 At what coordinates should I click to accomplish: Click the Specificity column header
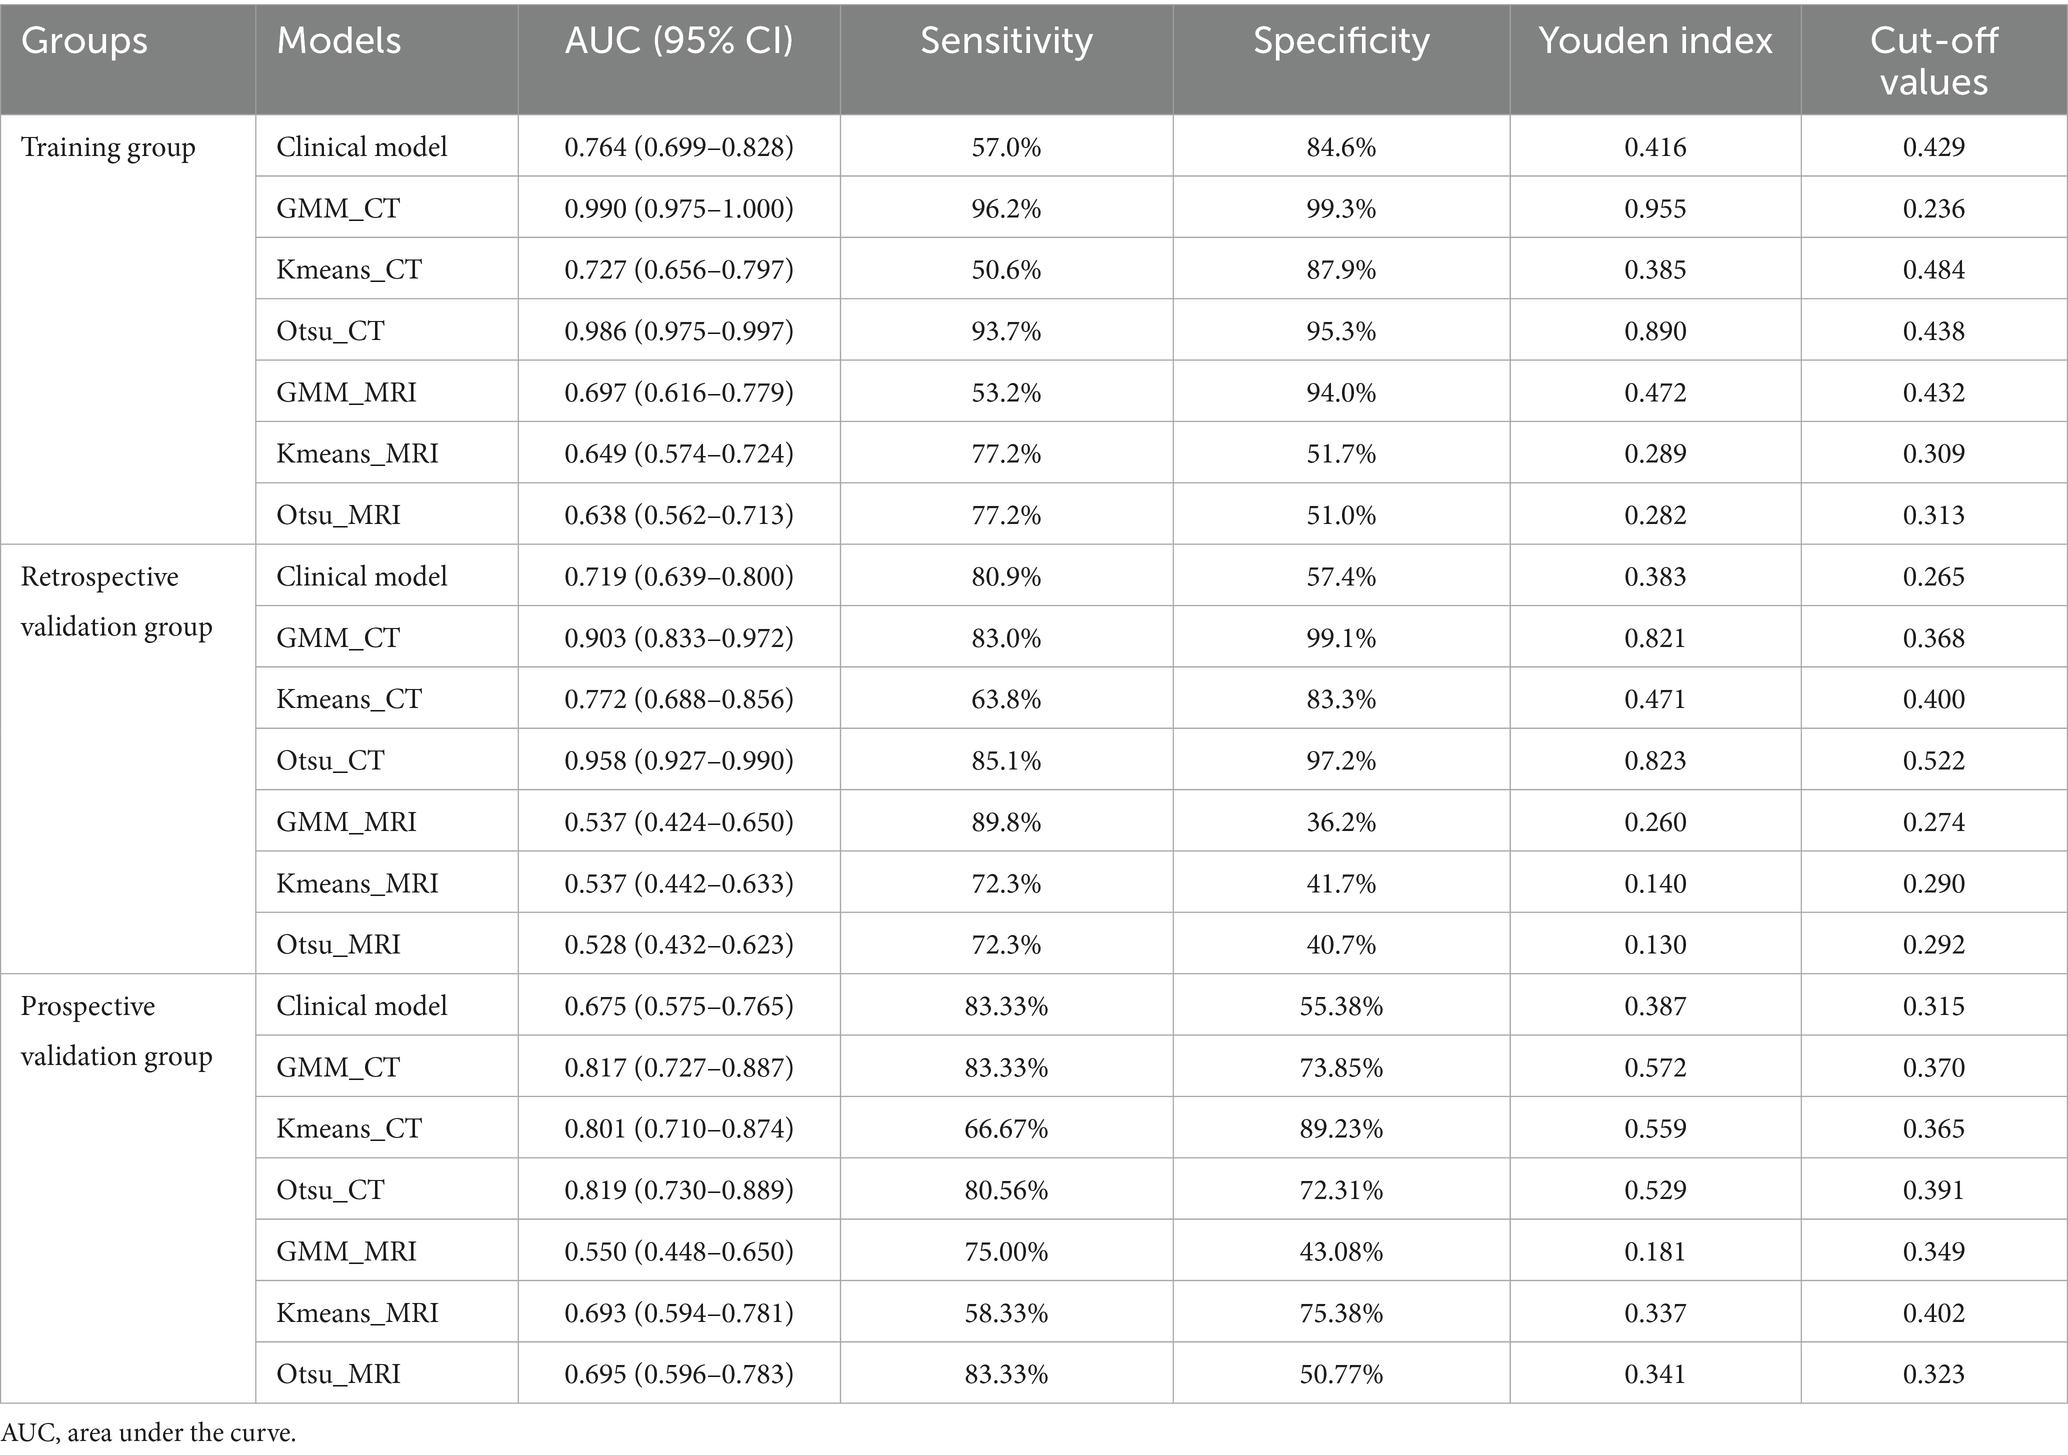coord(1341,41)
